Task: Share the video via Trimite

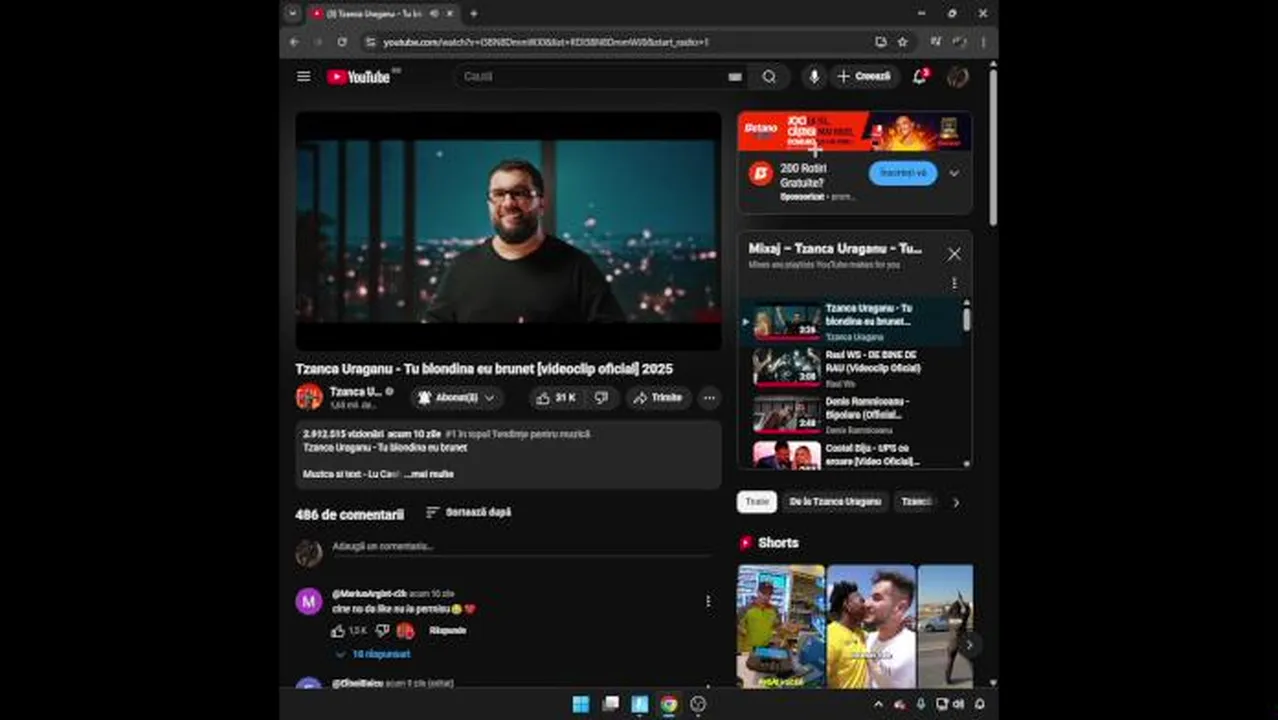Action: (x=657, y=398)
